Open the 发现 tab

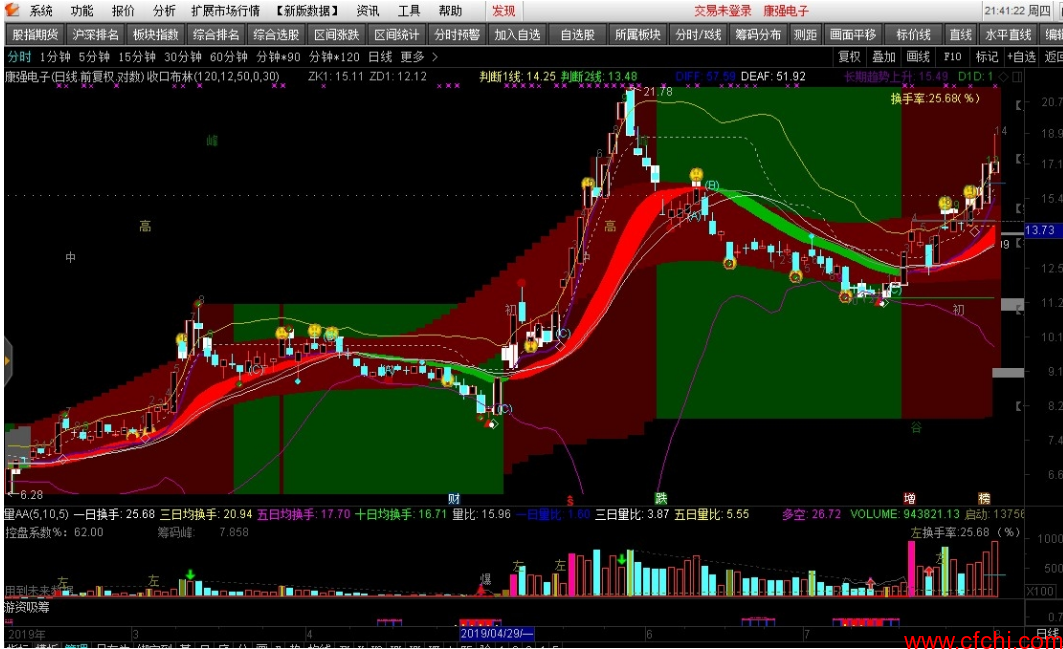coord(504,11)
